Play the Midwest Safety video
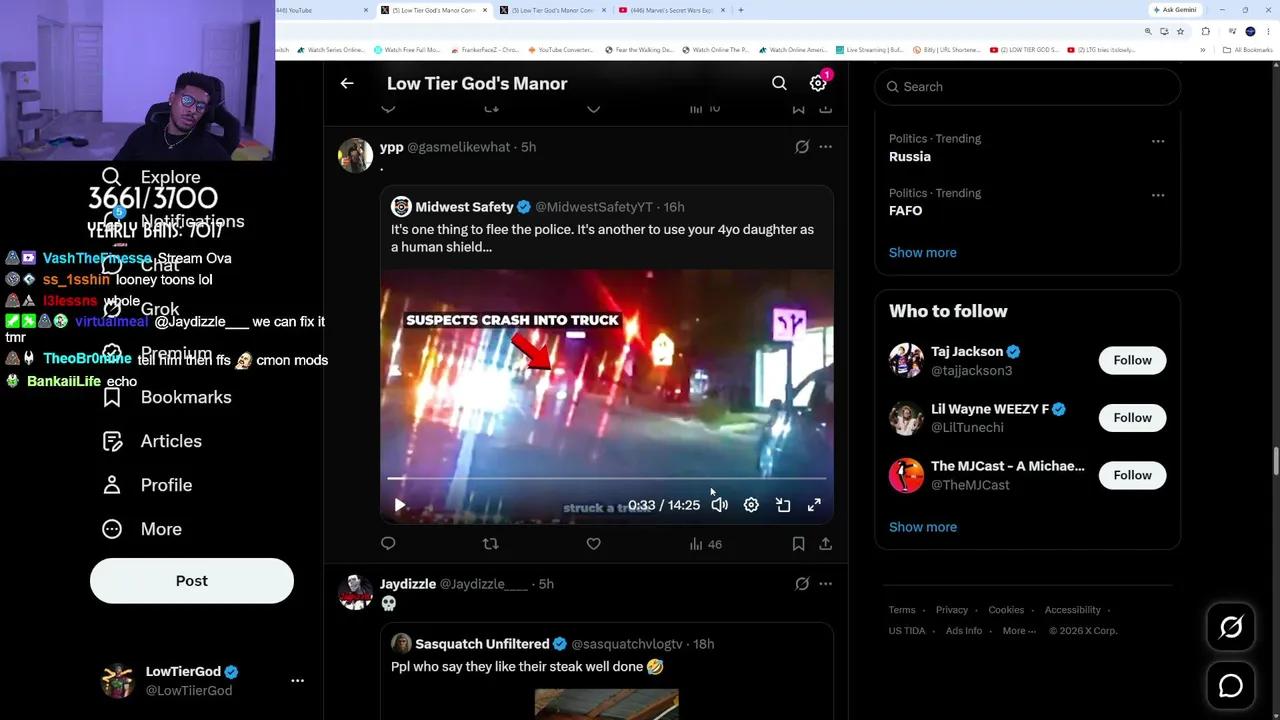 tap(400, 506)
